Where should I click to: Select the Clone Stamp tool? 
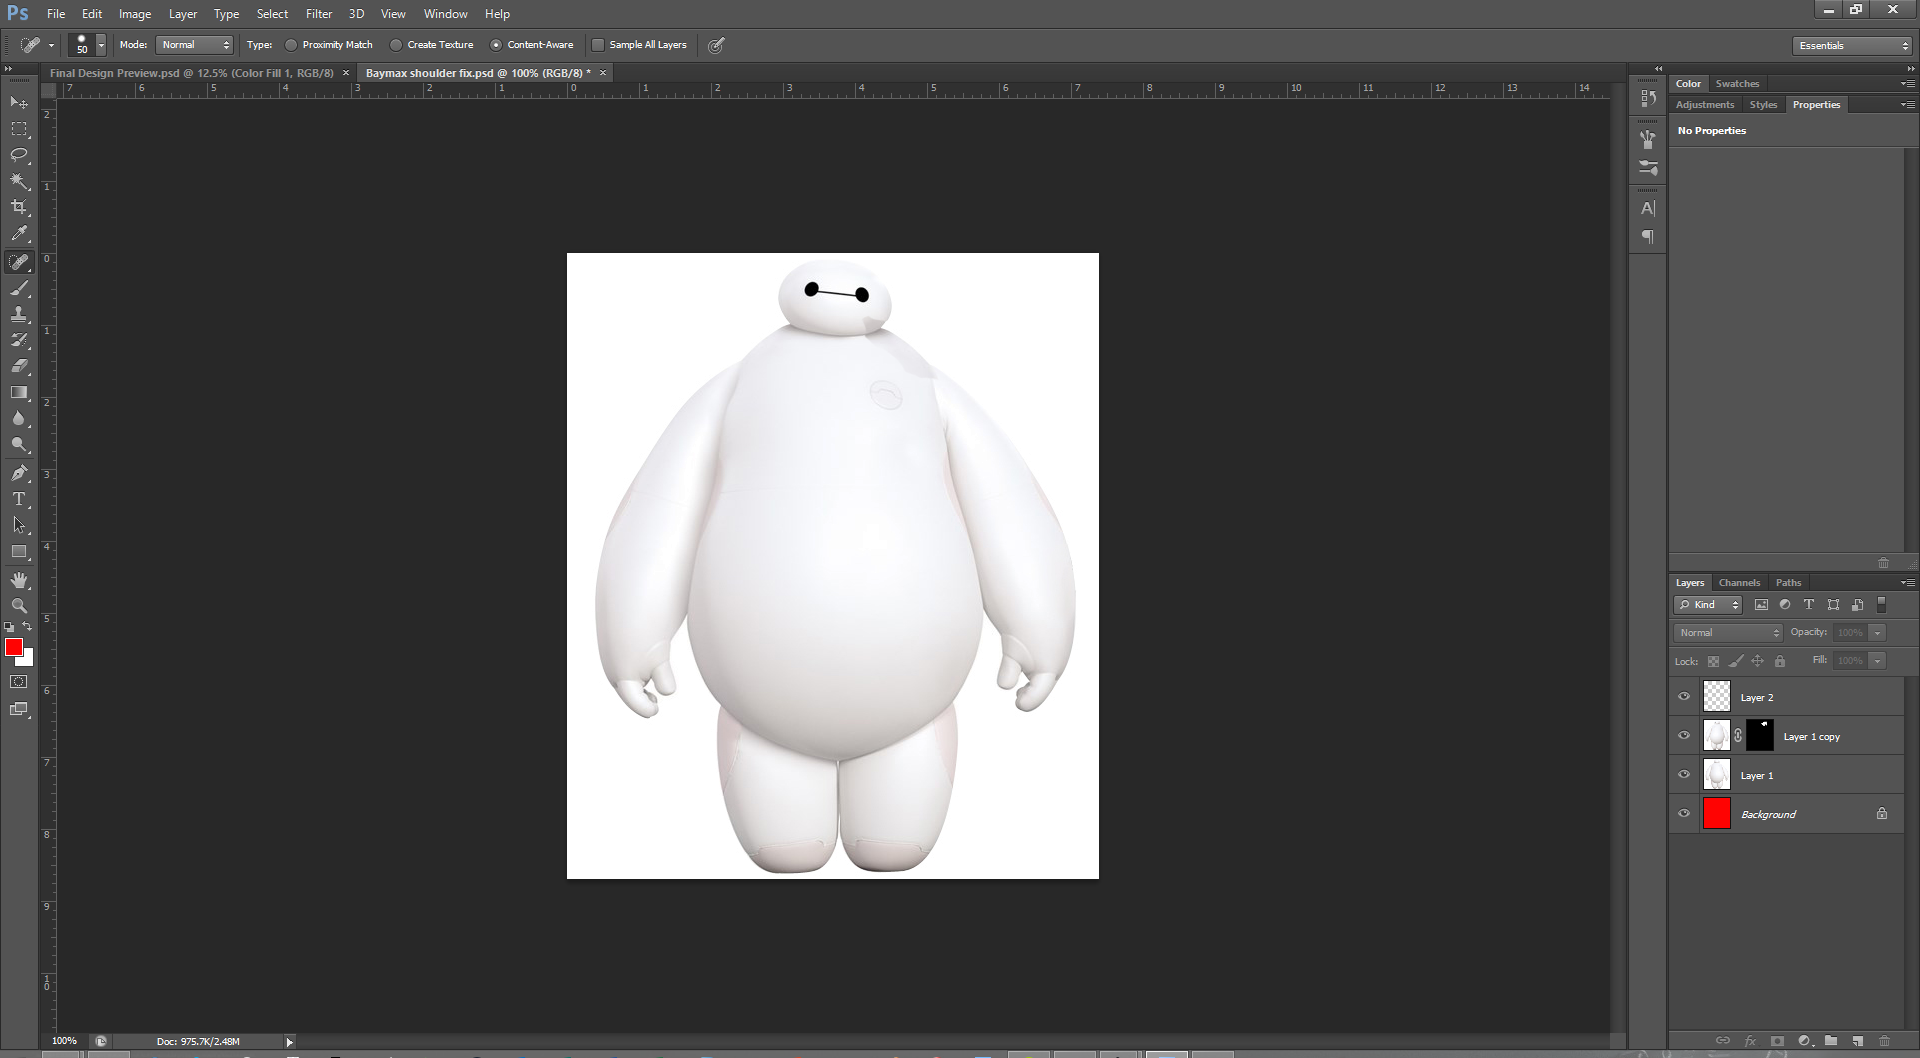19,314
